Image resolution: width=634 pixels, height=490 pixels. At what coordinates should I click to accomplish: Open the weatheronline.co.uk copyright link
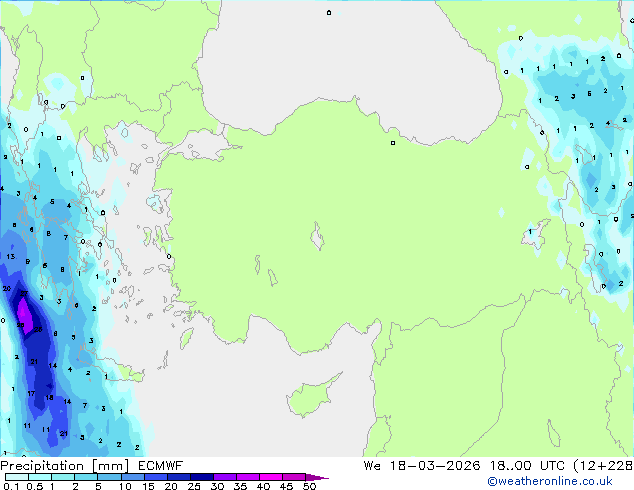(550, 481)
